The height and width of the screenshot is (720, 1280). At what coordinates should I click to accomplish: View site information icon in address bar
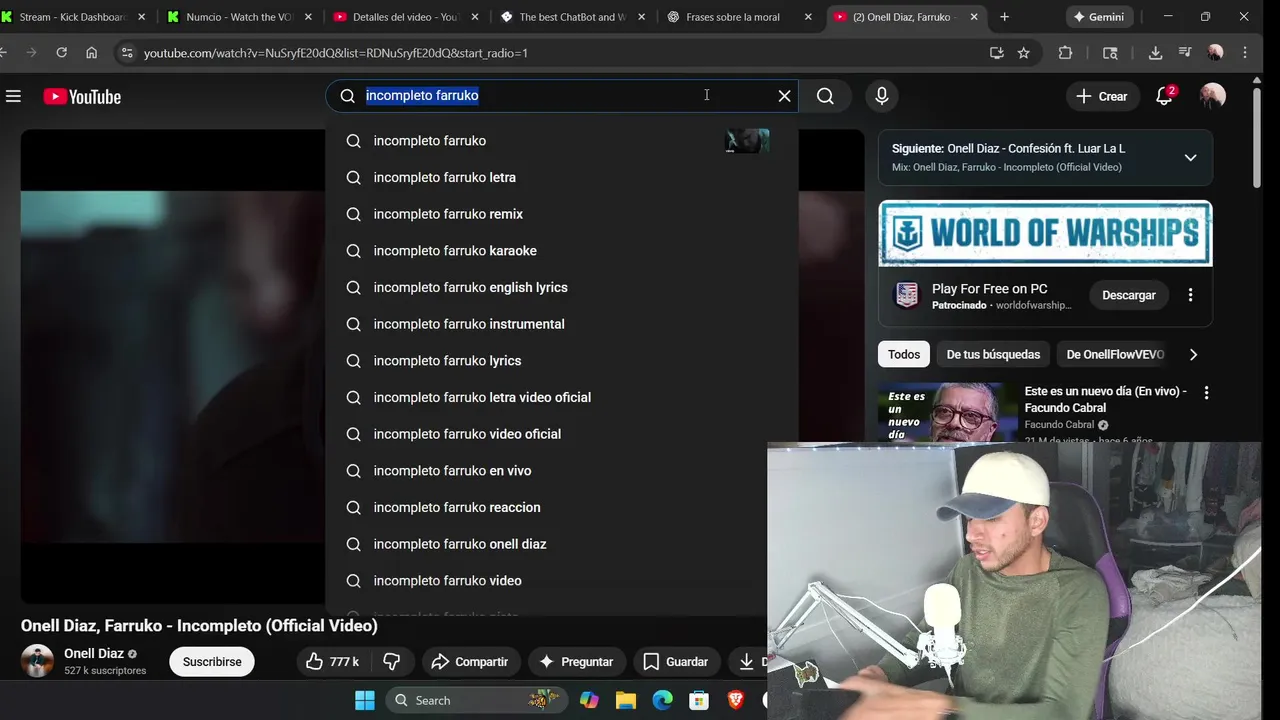pos(126,53)
